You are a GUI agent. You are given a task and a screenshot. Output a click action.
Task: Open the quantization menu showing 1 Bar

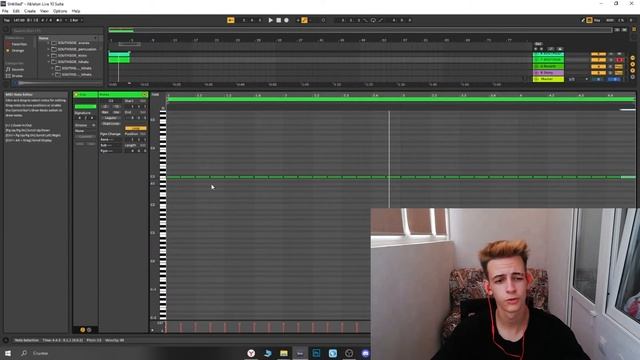tap(76, 20)
